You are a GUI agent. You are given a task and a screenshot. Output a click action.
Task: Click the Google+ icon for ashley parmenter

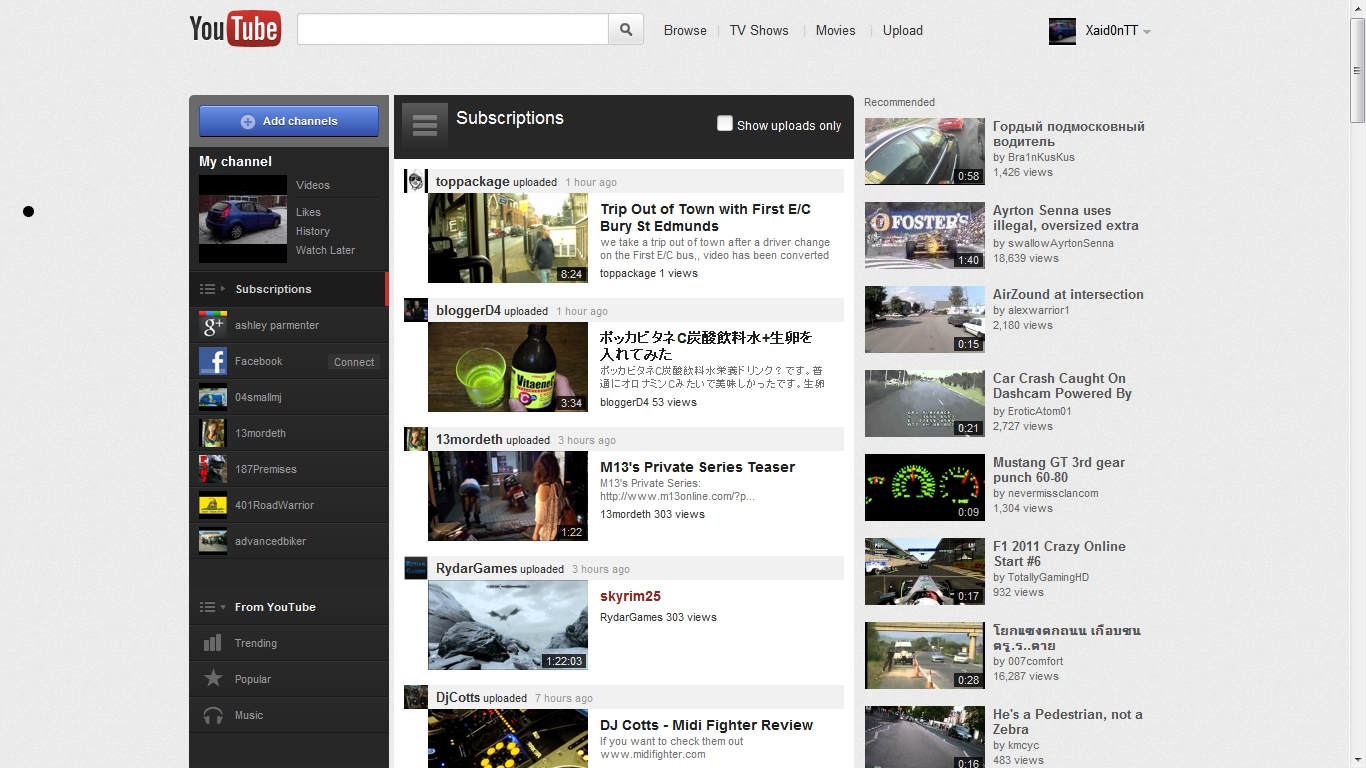[213, 325]
